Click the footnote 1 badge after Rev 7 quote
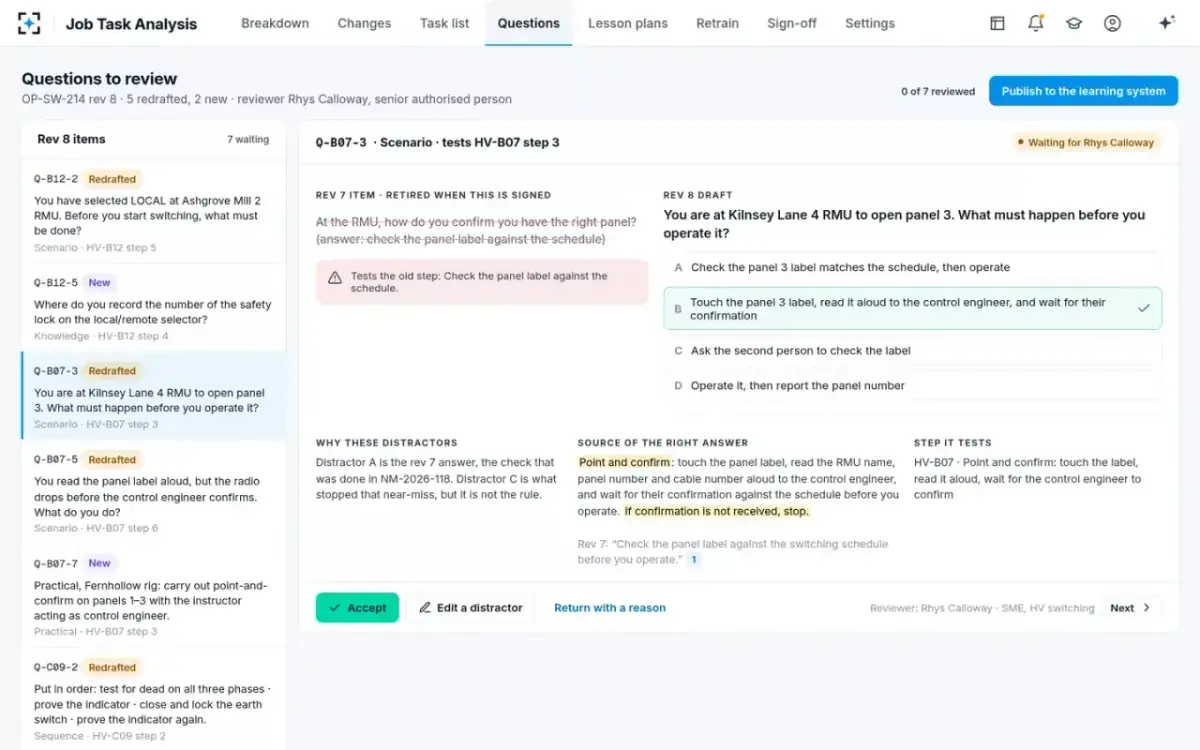The height and width of the screenshot is (750, 1200). (x=694, y=560)
